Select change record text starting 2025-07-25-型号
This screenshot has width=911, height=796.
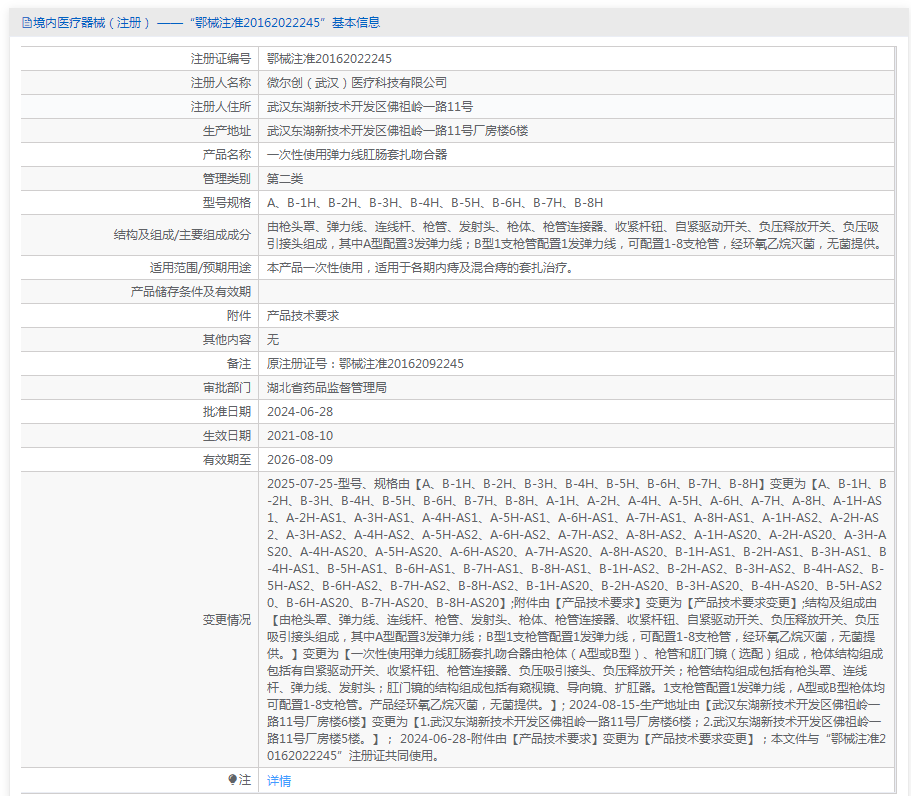[x=577, y=620]
